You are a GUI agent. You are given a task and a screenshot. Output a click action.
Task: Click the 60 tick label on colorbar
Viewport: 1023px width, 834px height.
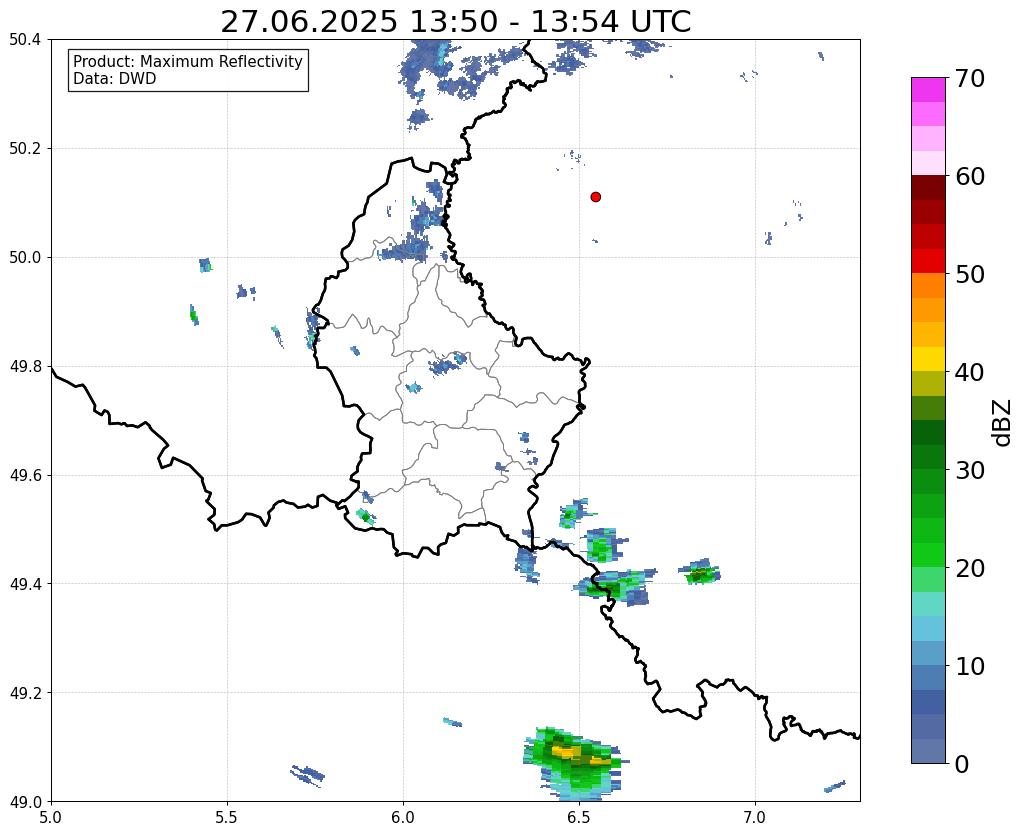[x=970, y=176]
